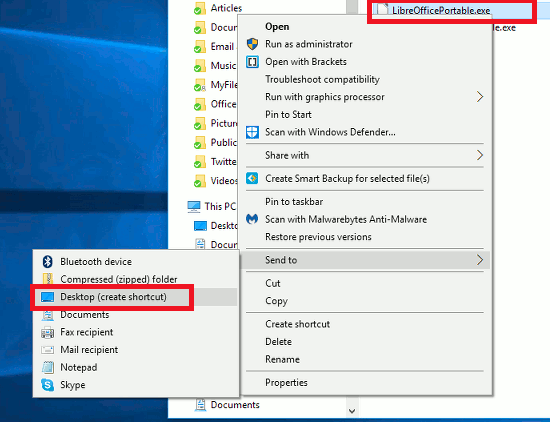550x422 pixels.
Task: Click the Music folder icon
Action: click(200, 66)
